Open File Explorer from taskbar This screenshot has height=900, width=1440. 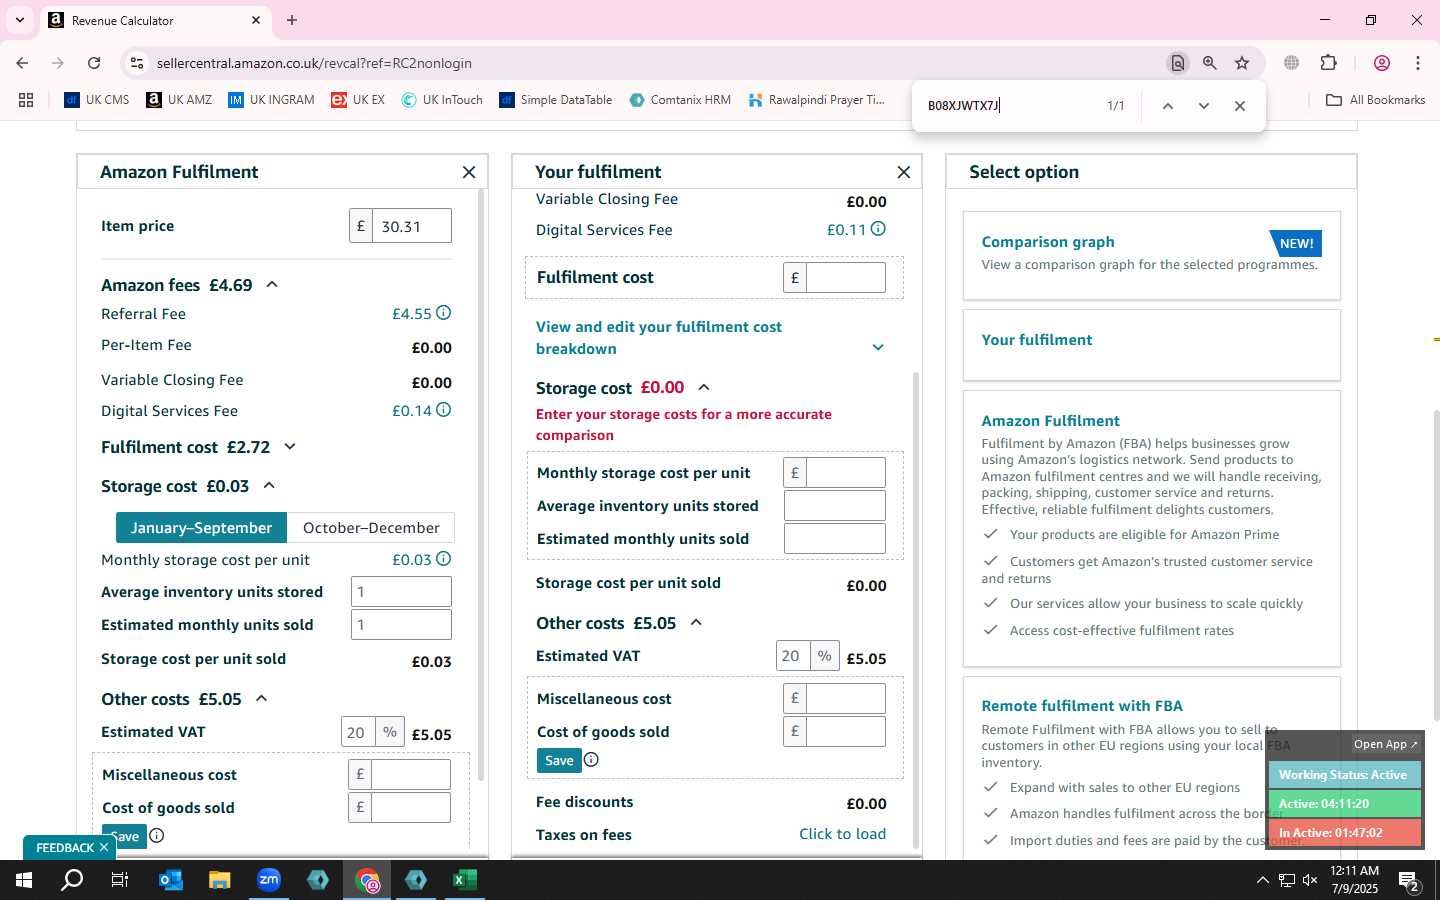pos(220,880)
